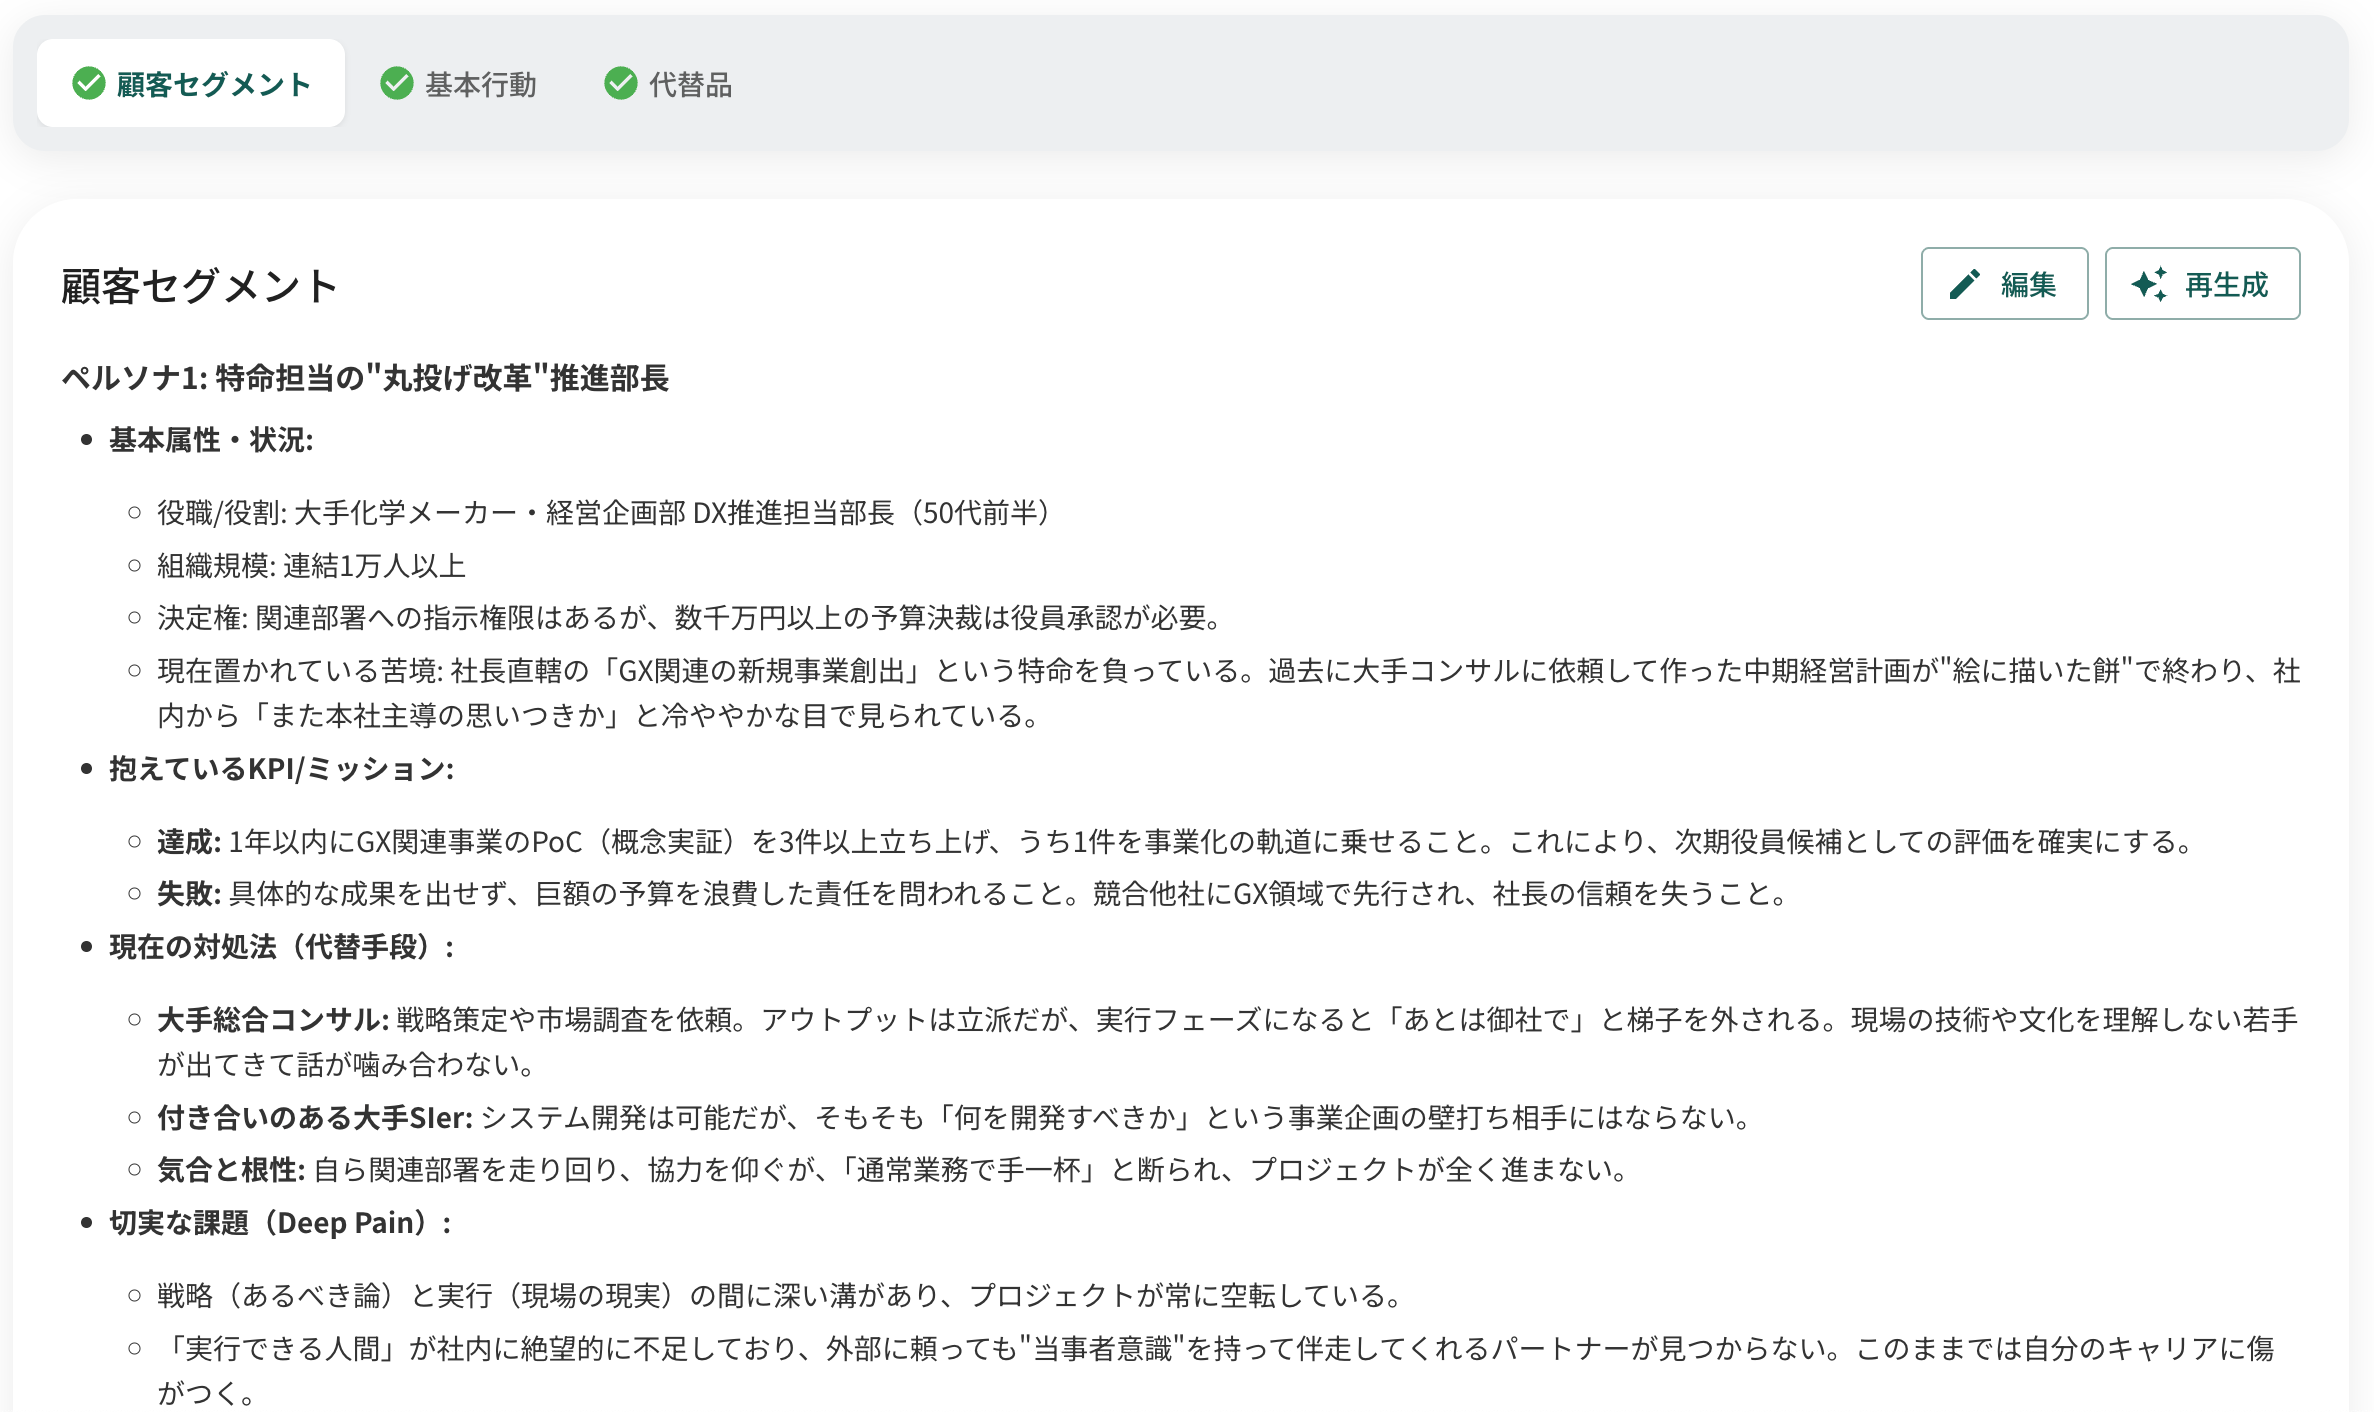Viewport: 2374px width, 1412px height.
Task: Click the 基本属性・状況 bullet heading
Action: coord(211,440)
